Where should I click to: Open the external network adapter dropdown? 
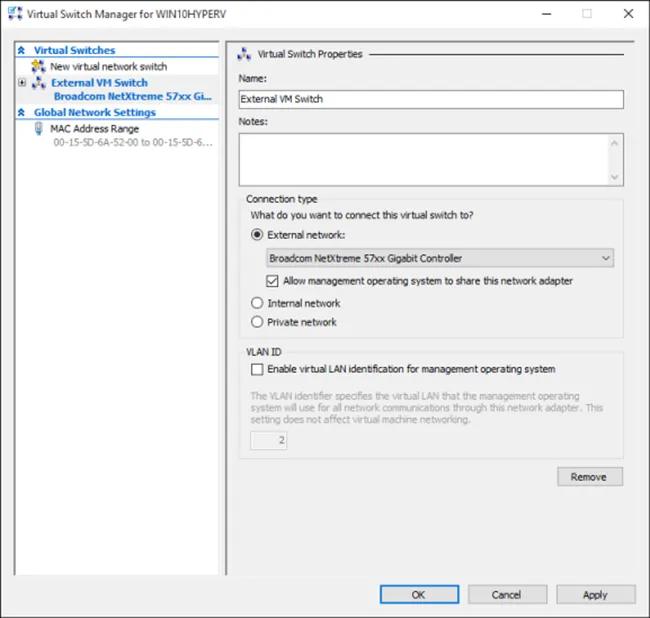[x=606, y=258]
